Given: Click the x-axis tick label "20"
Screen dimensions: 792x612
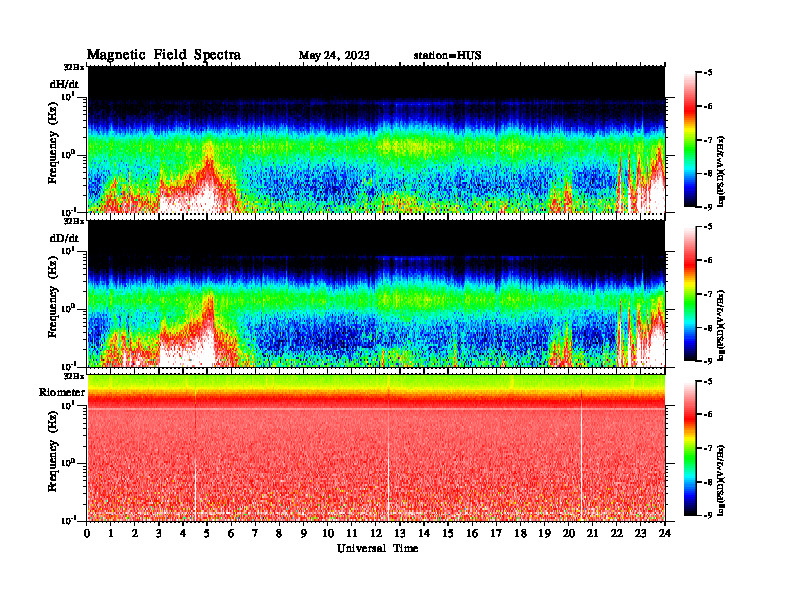Looking at the screenshot, I should [x=569, y=533].
